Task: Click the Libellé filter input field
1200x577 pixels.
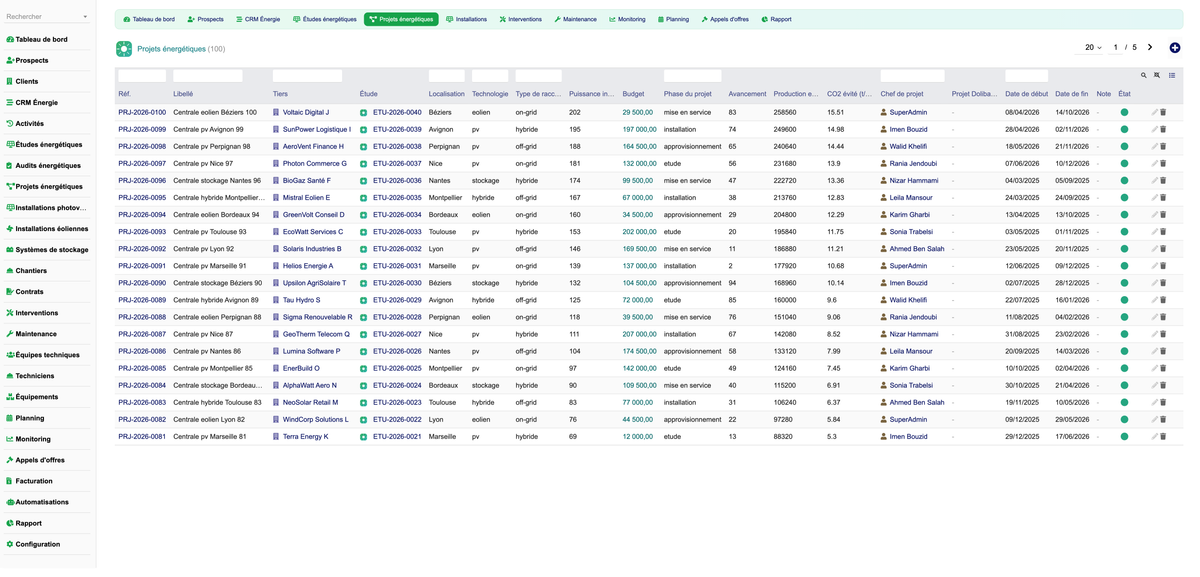Action: (208, 76)
